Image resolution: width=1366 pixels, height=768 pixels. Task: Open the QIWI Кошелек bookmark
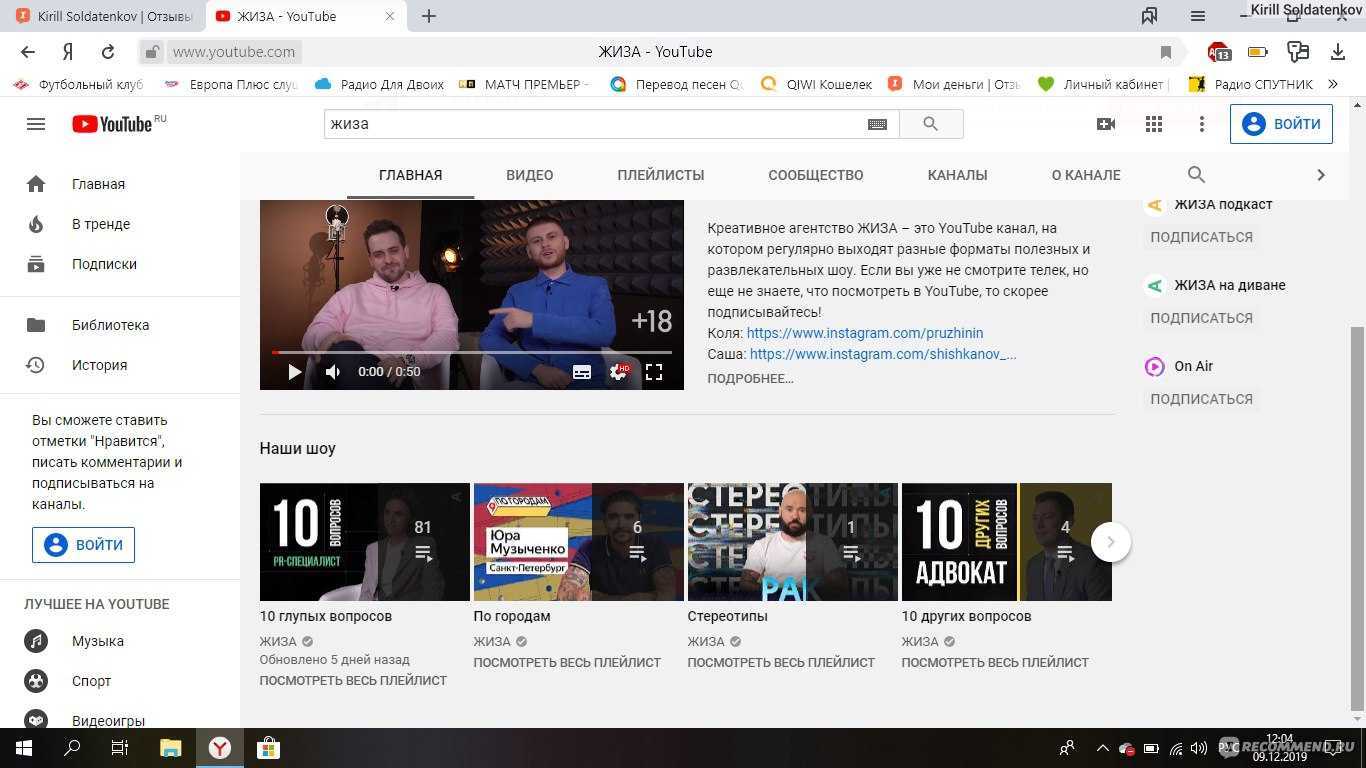click(x=817, y=85)
